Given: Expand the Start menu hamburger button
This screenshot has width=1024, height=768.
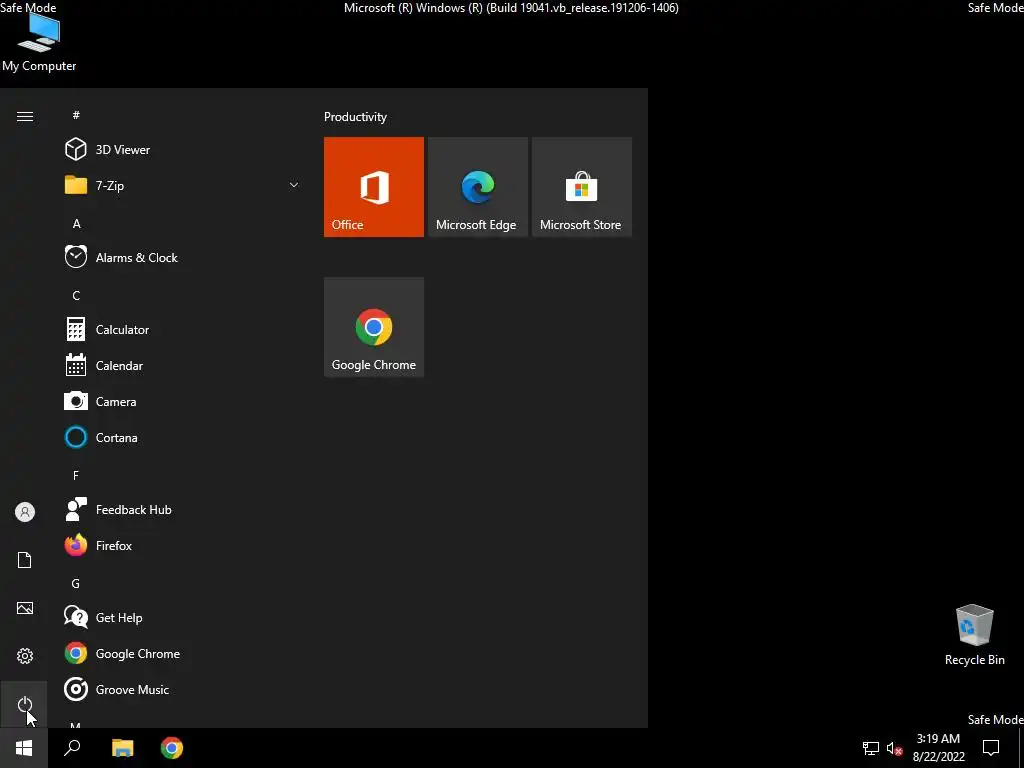Looking at the screenshot, I should pos(25,116).
